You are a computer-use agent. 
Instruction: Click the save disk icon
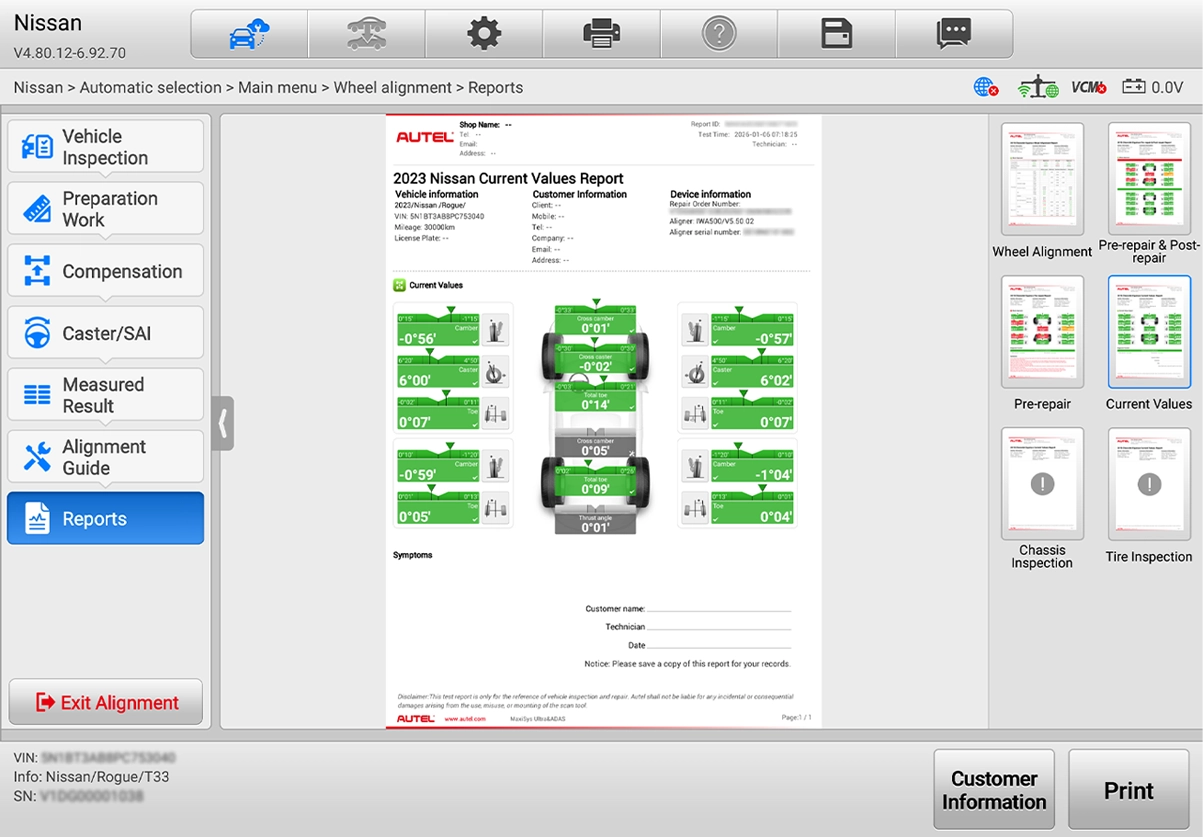pos(836,35)
